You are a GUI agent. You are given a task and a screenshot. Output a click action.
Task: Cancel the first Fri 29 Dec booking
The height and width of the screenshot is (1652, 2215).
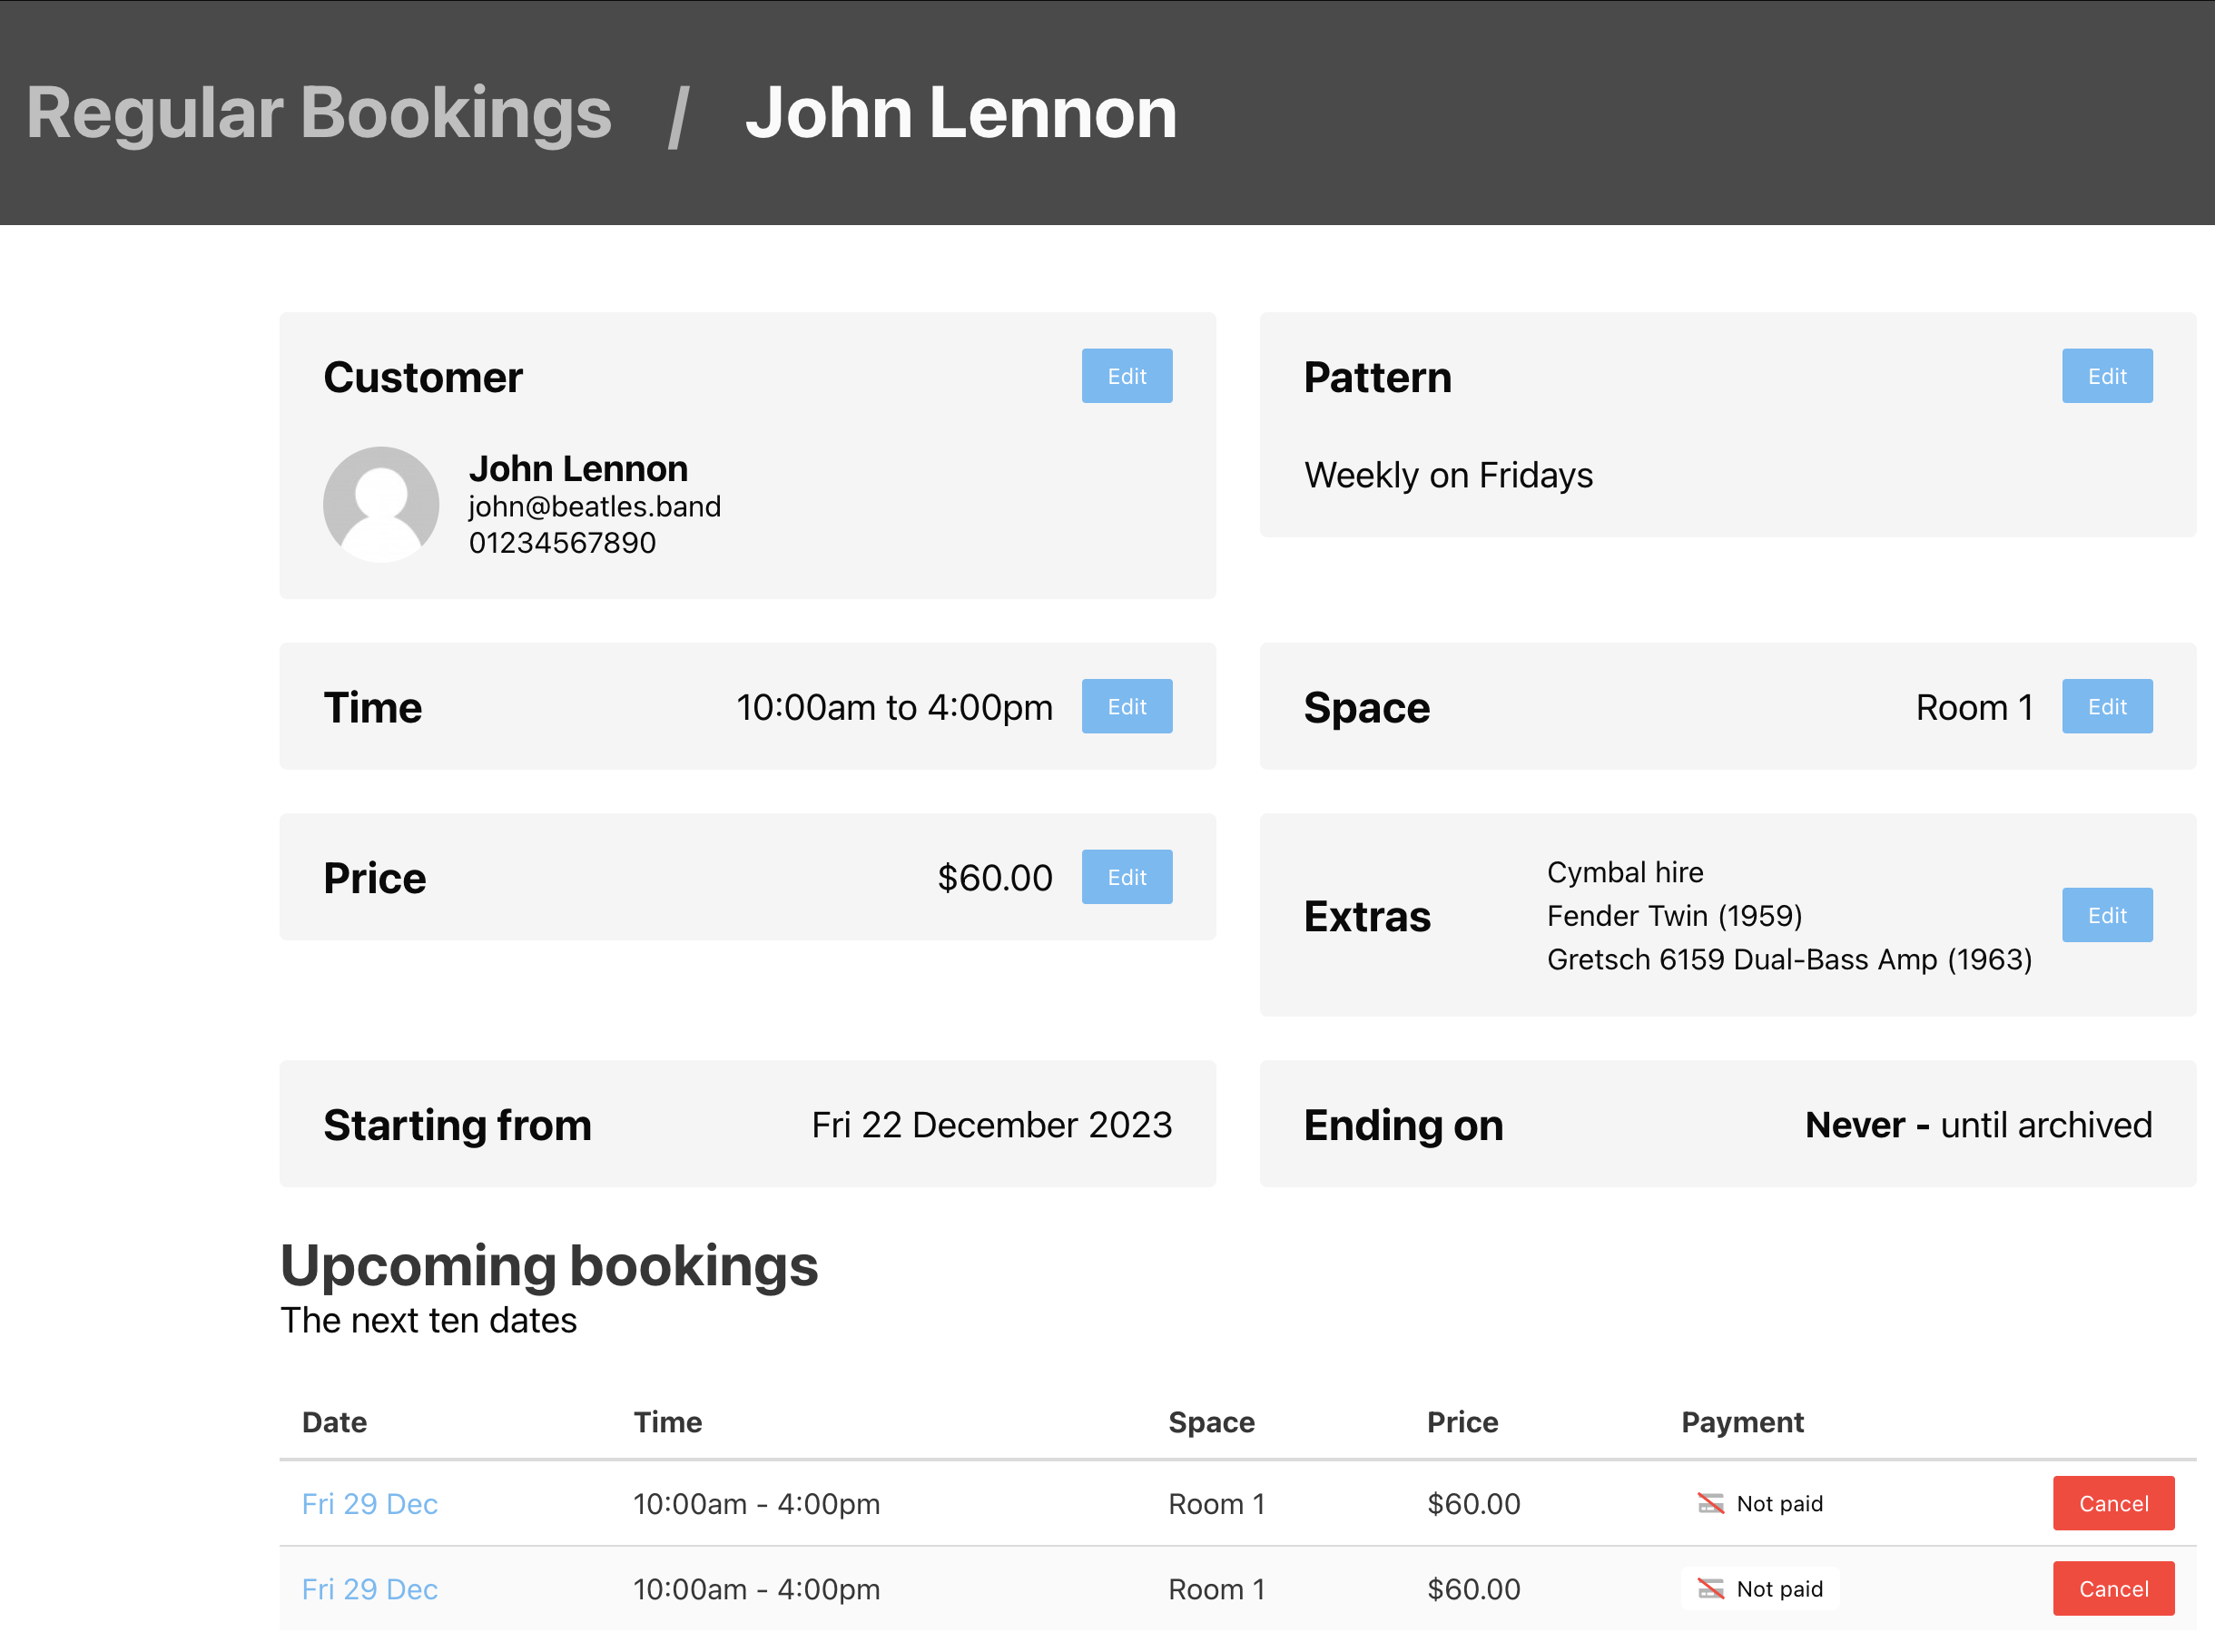click(x=2113, y=1503)
